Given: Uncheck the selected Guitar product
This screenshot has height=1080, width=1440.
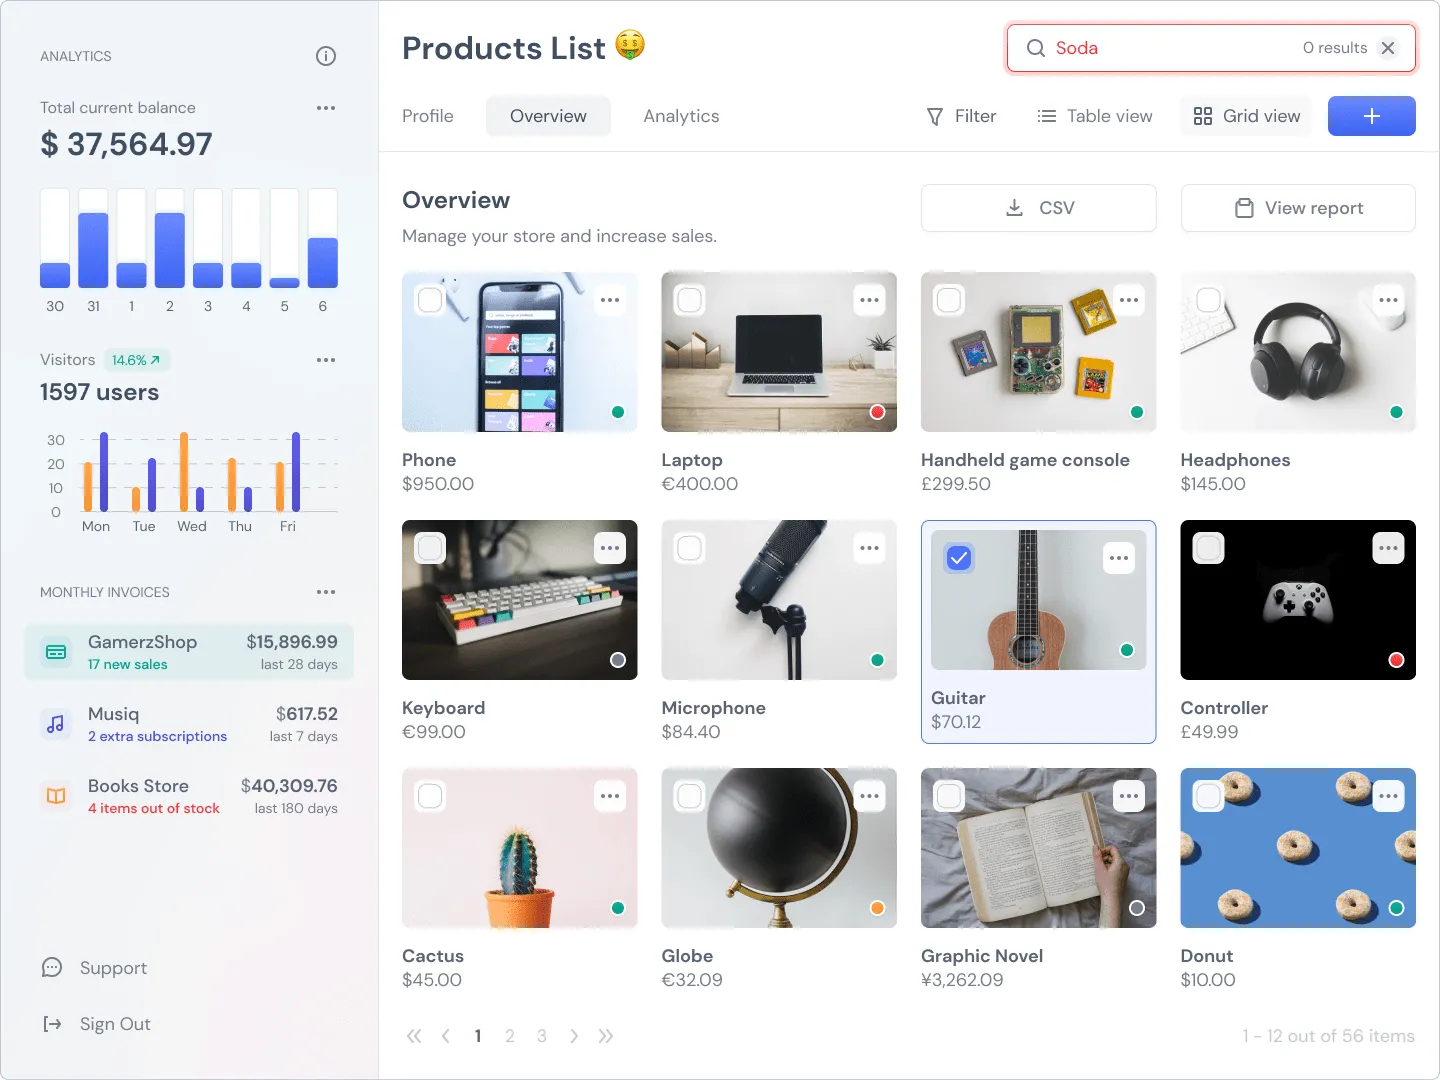Looking at the screenshot, I should 958,559.
